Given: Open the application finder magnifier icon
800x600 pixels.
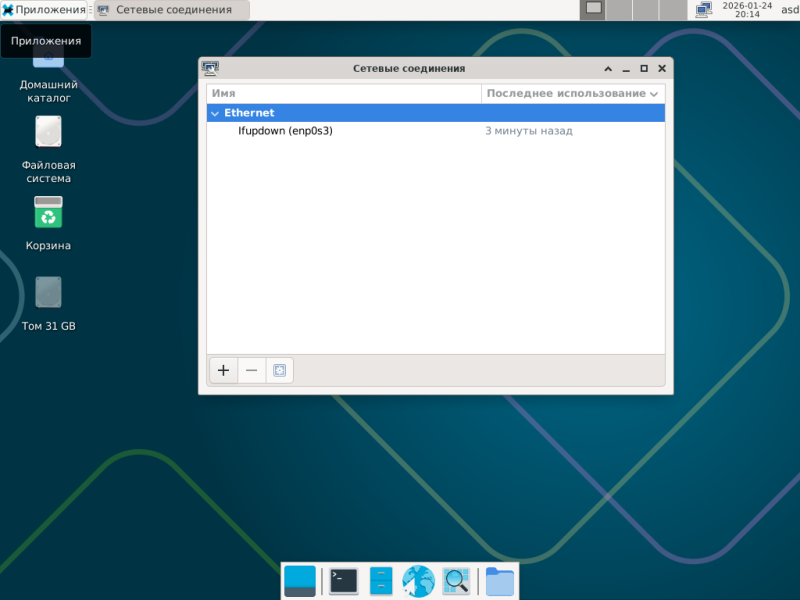Looking at the screenshot, I should [x=456, y=581].
